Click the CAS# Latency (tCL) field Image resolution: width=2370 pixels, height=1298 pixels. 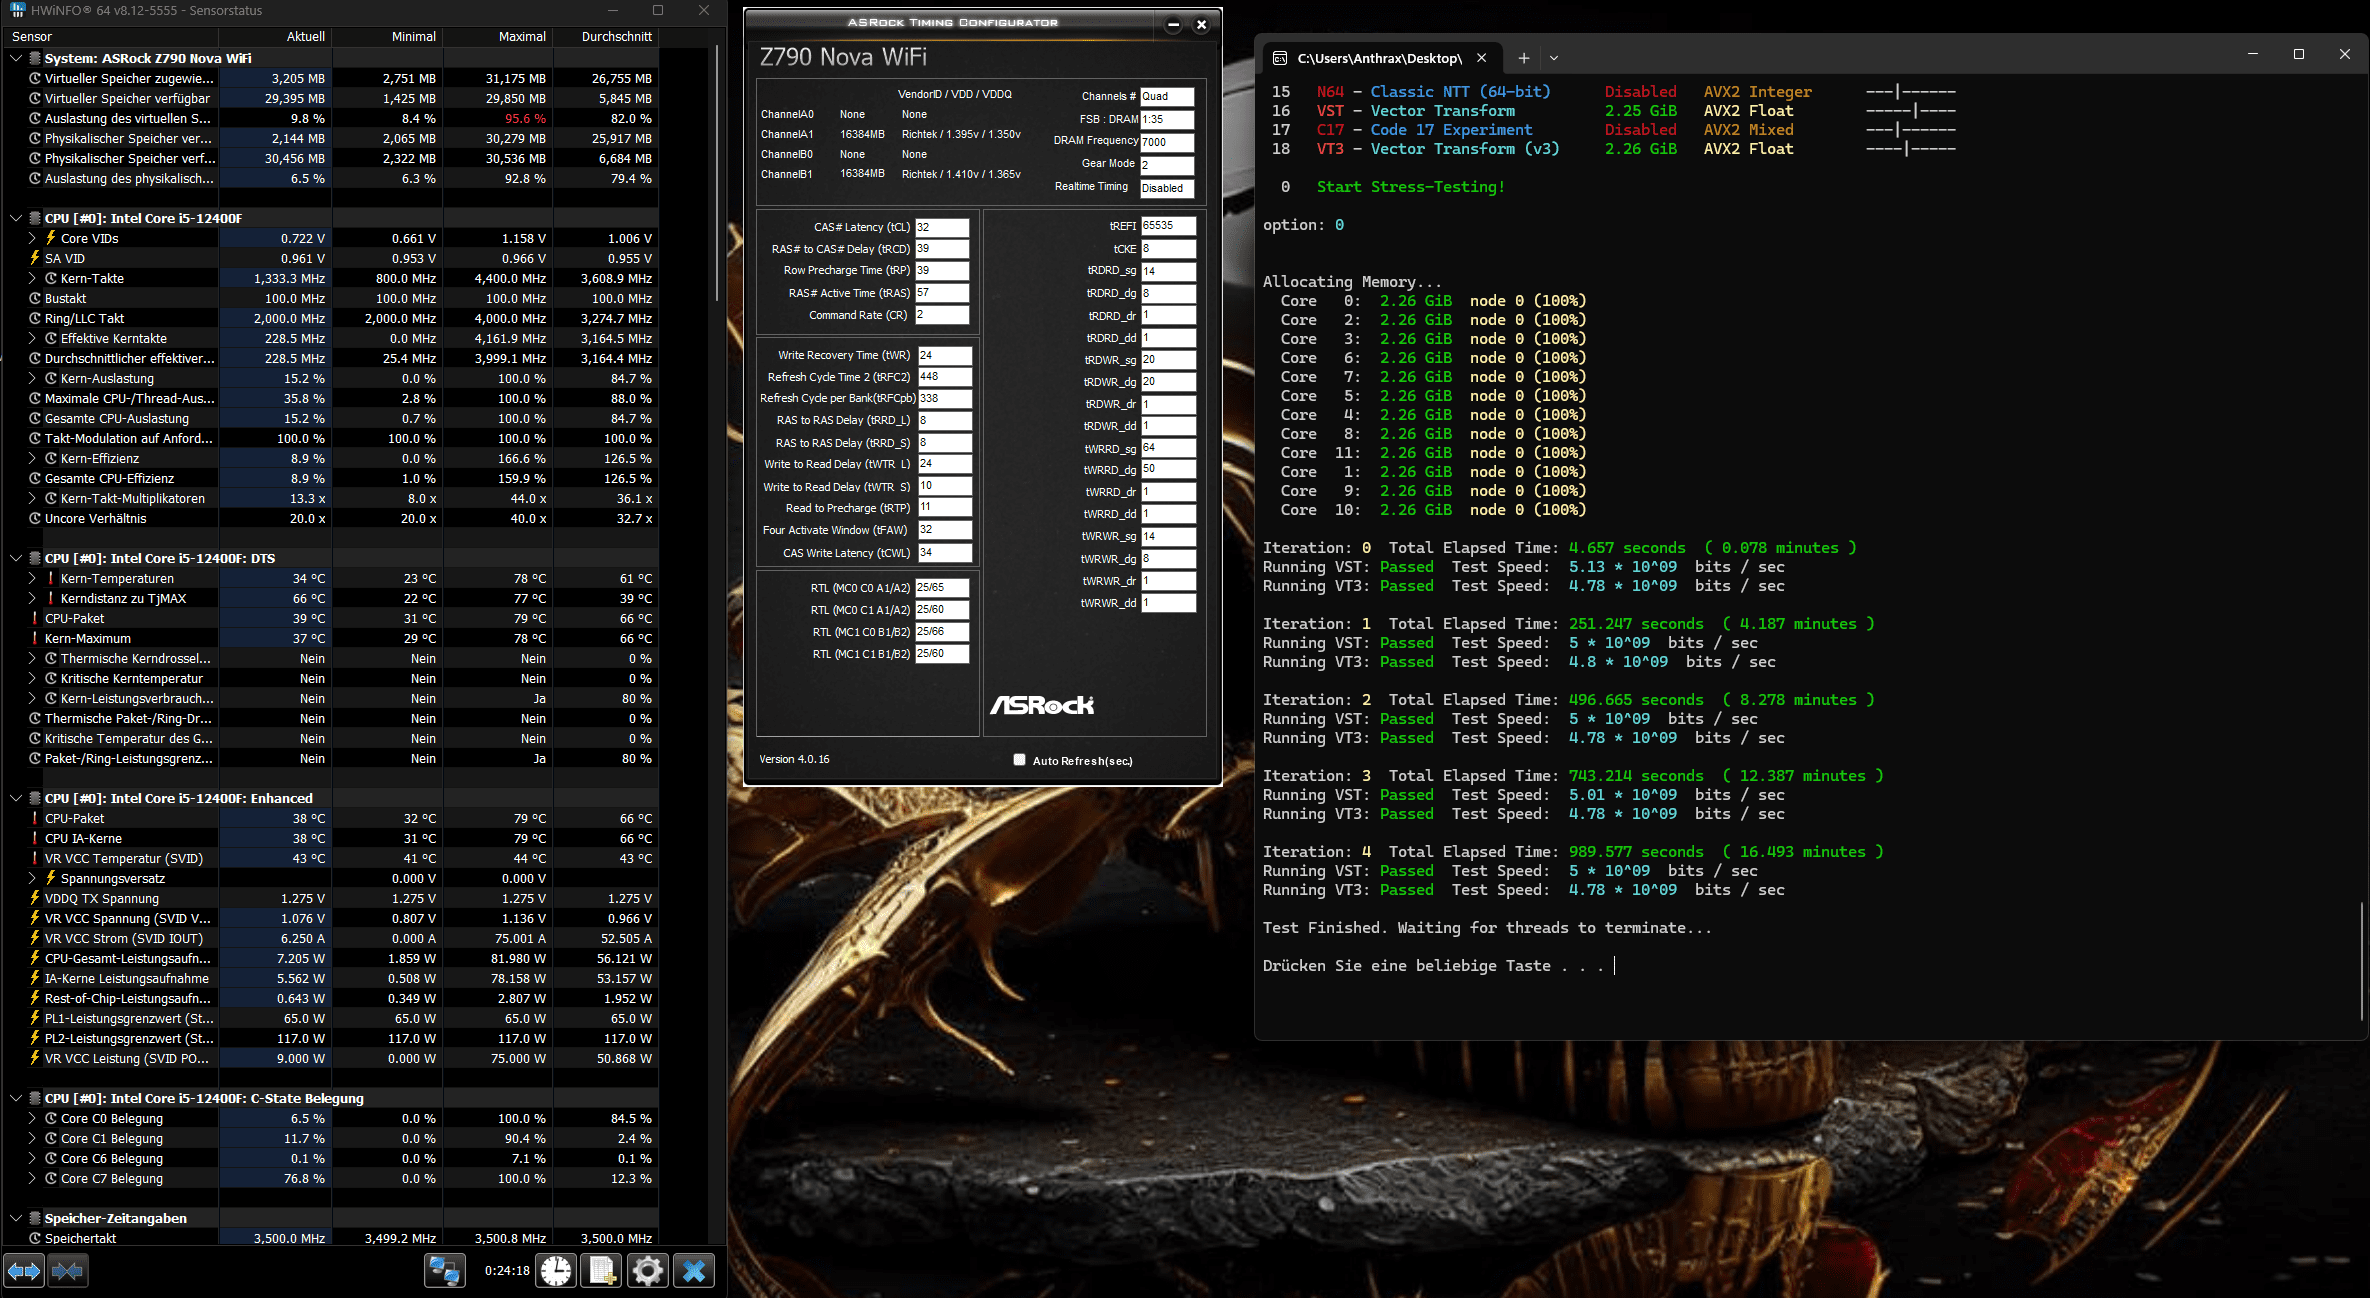942,227
